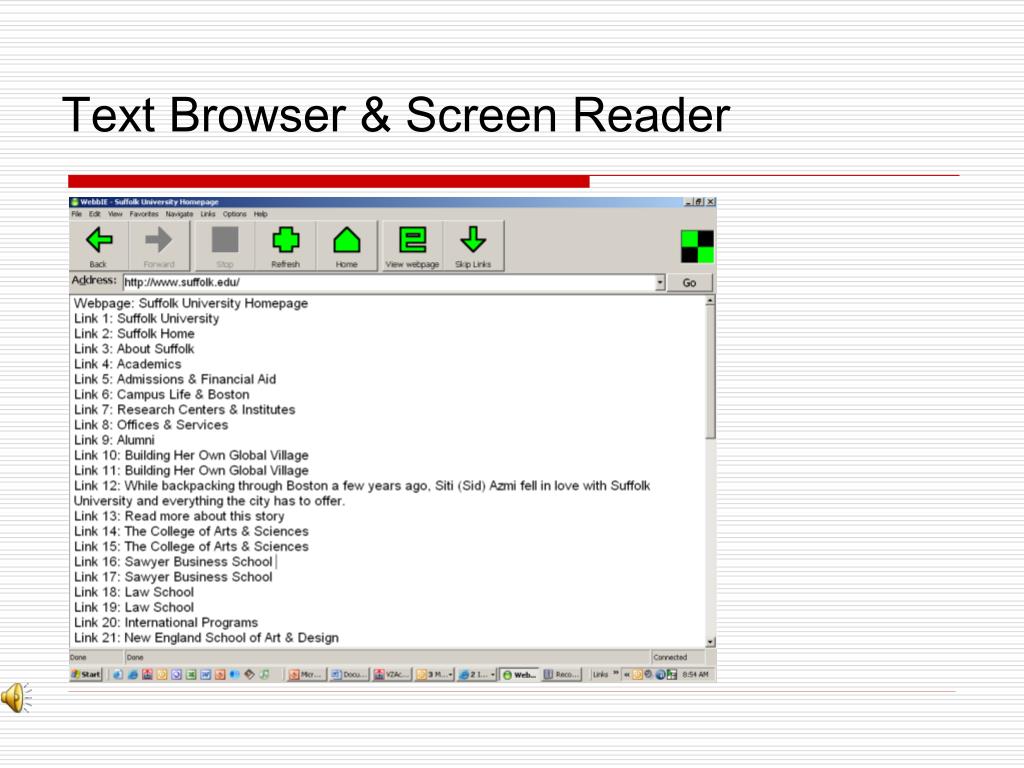Open the View menu

pyautogui.click(x=115, y=214)
